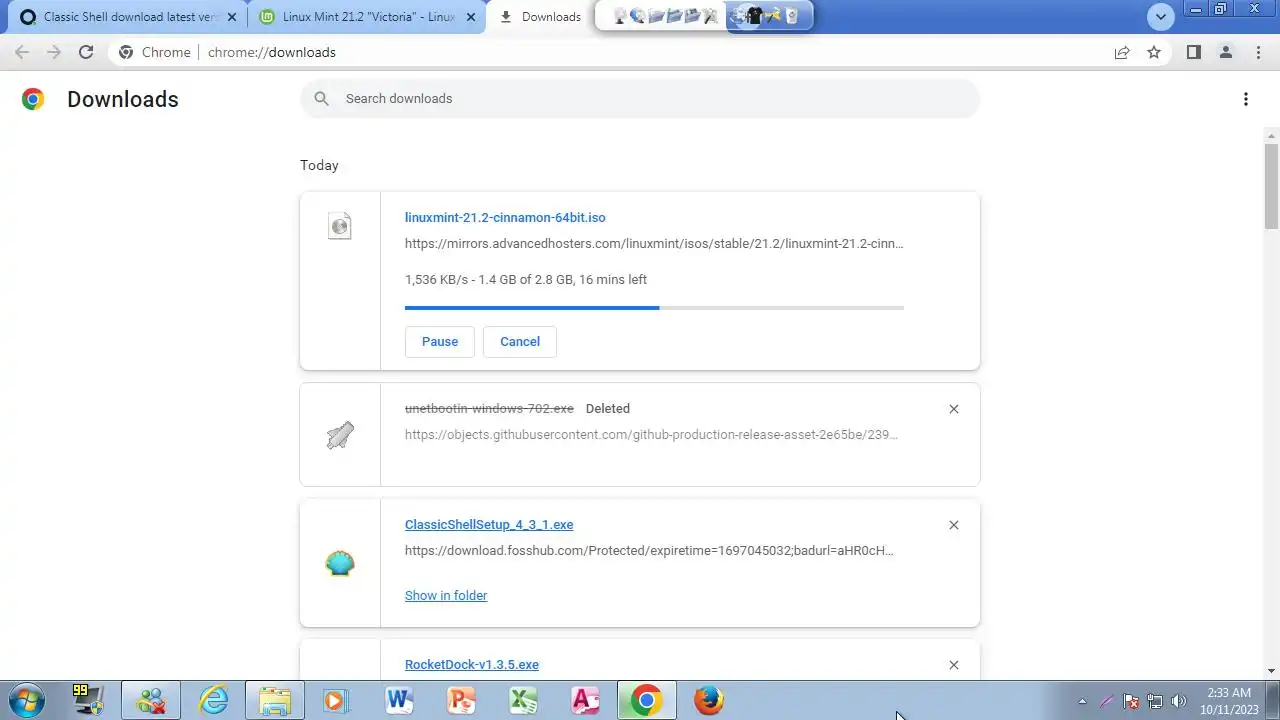The image size is (1280, 720).
Task: Open the Chrome side panel
Action: click(1193, 52)
